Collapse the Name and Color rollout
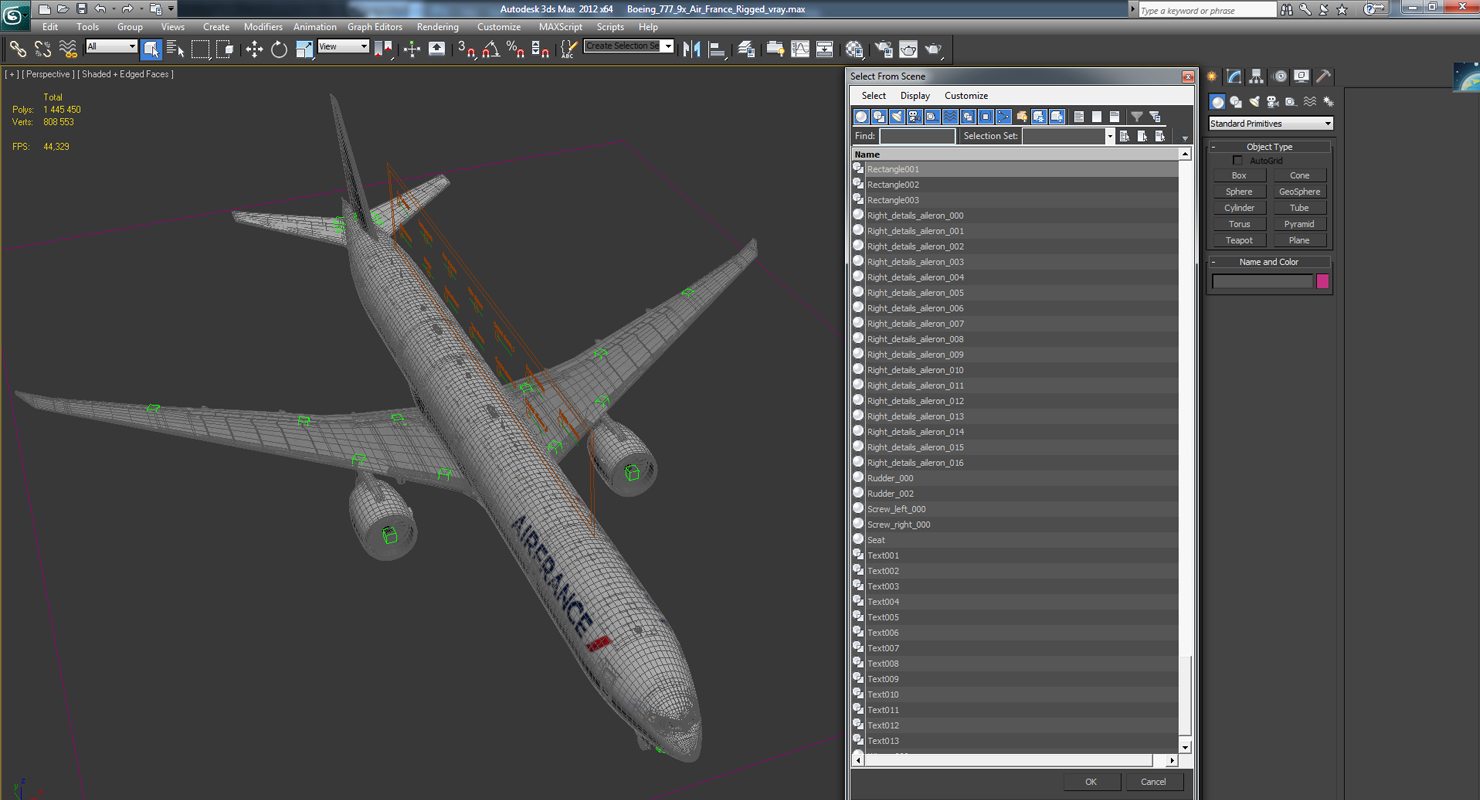The width and height of the screenshot is (1480, 800). tap(1270, 262)
